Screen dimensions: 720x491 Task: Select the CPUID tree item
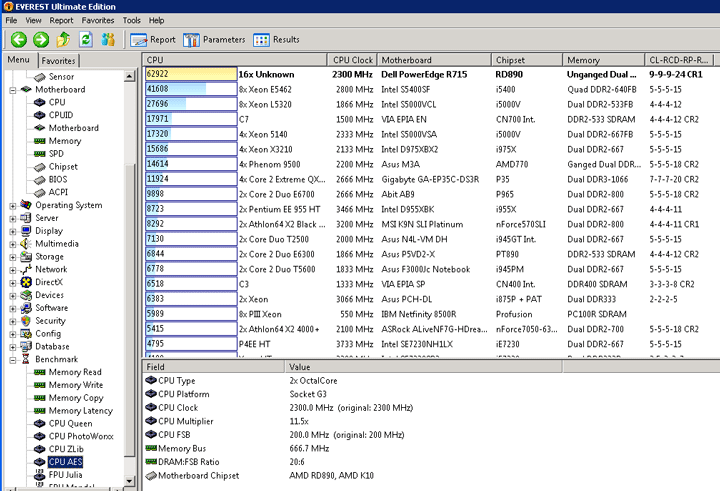coord(61,115)
